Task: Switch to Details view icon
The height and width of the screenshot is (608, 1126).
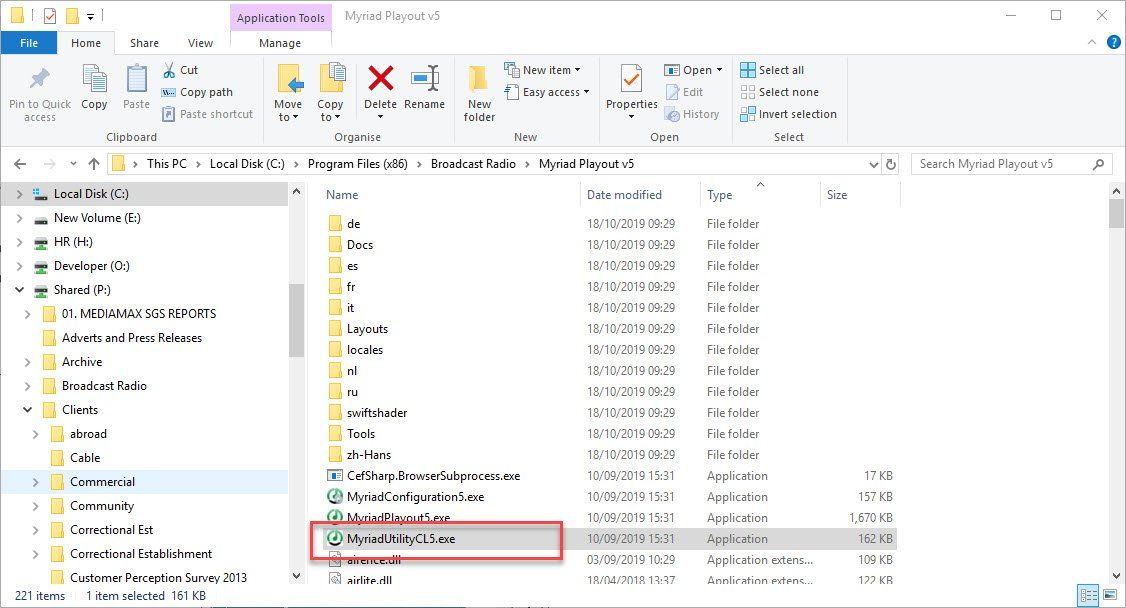Action: coord(1089,594)
